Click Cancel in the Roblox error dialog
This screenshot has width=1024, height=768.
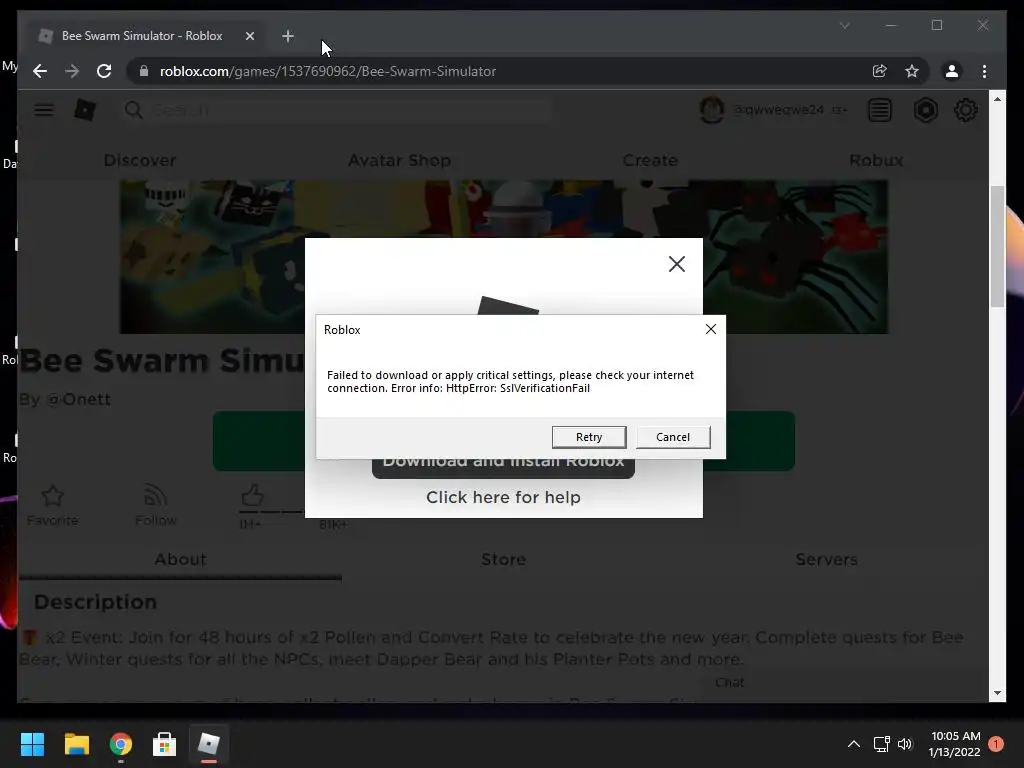pyautogui.click(x=673, y=437)
